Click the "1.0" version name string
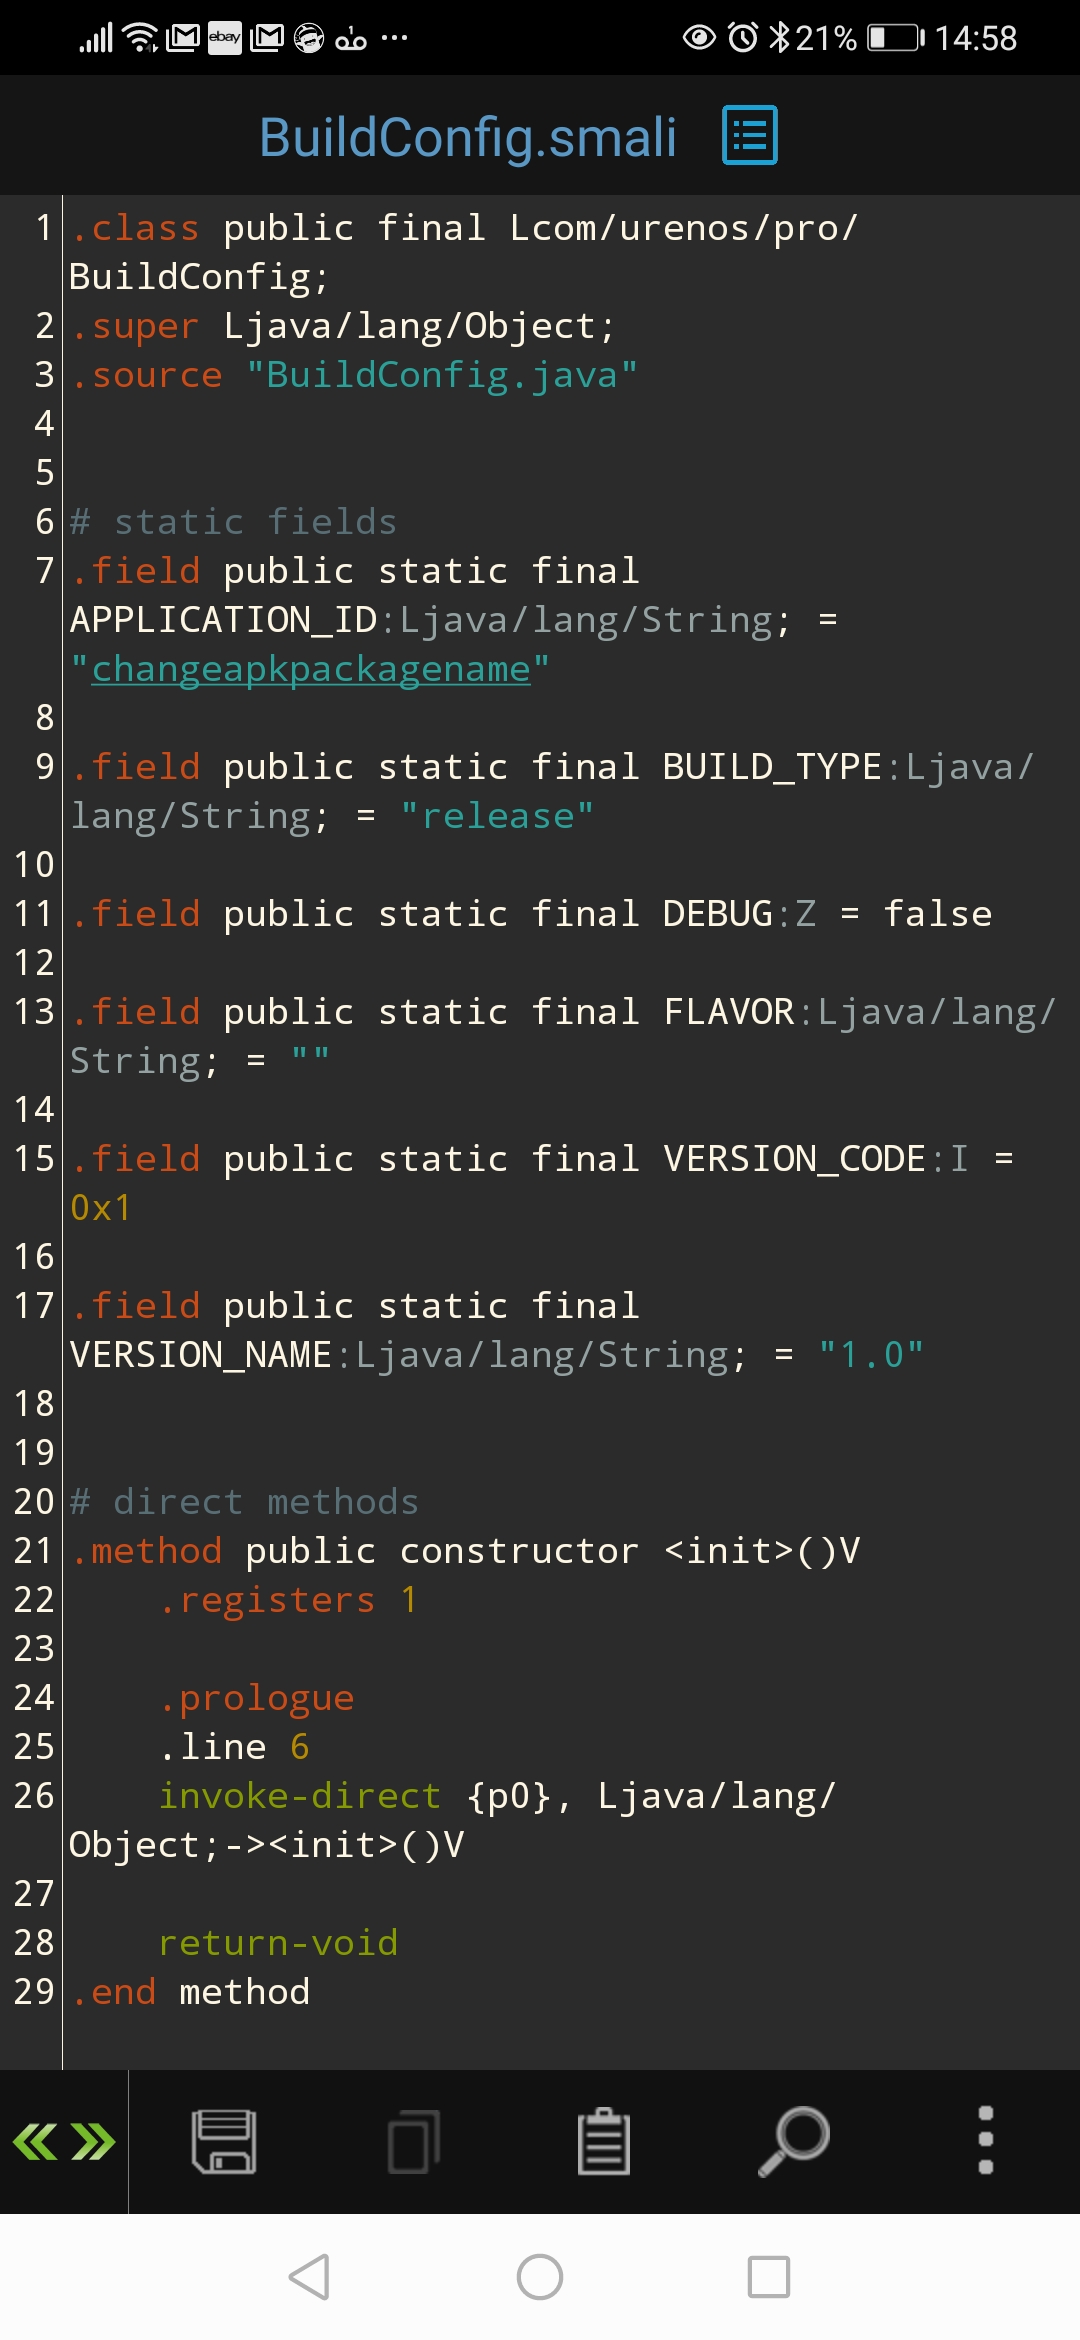1080x2340 pixels. pyautogui.click(x=871, y=1355)
